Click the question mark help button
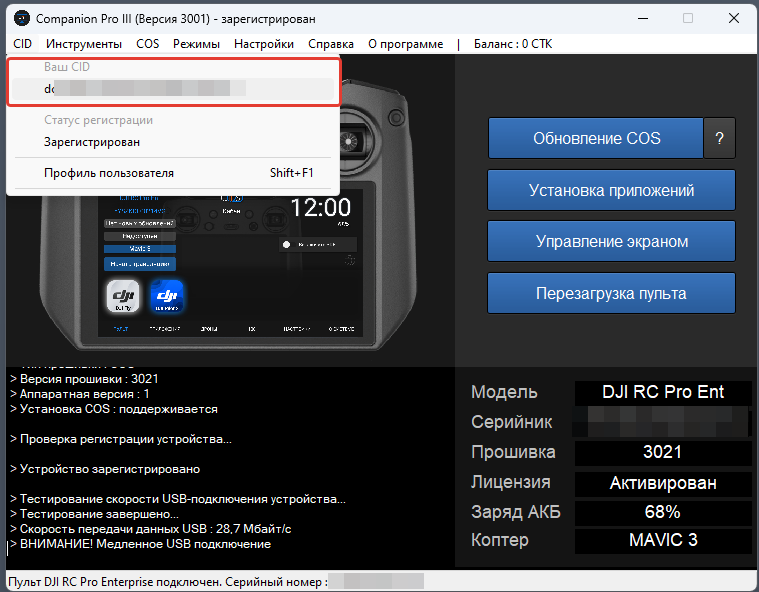The height and width of the screenshot is (592, 759). pyautogui.click(x=719, y=138)
